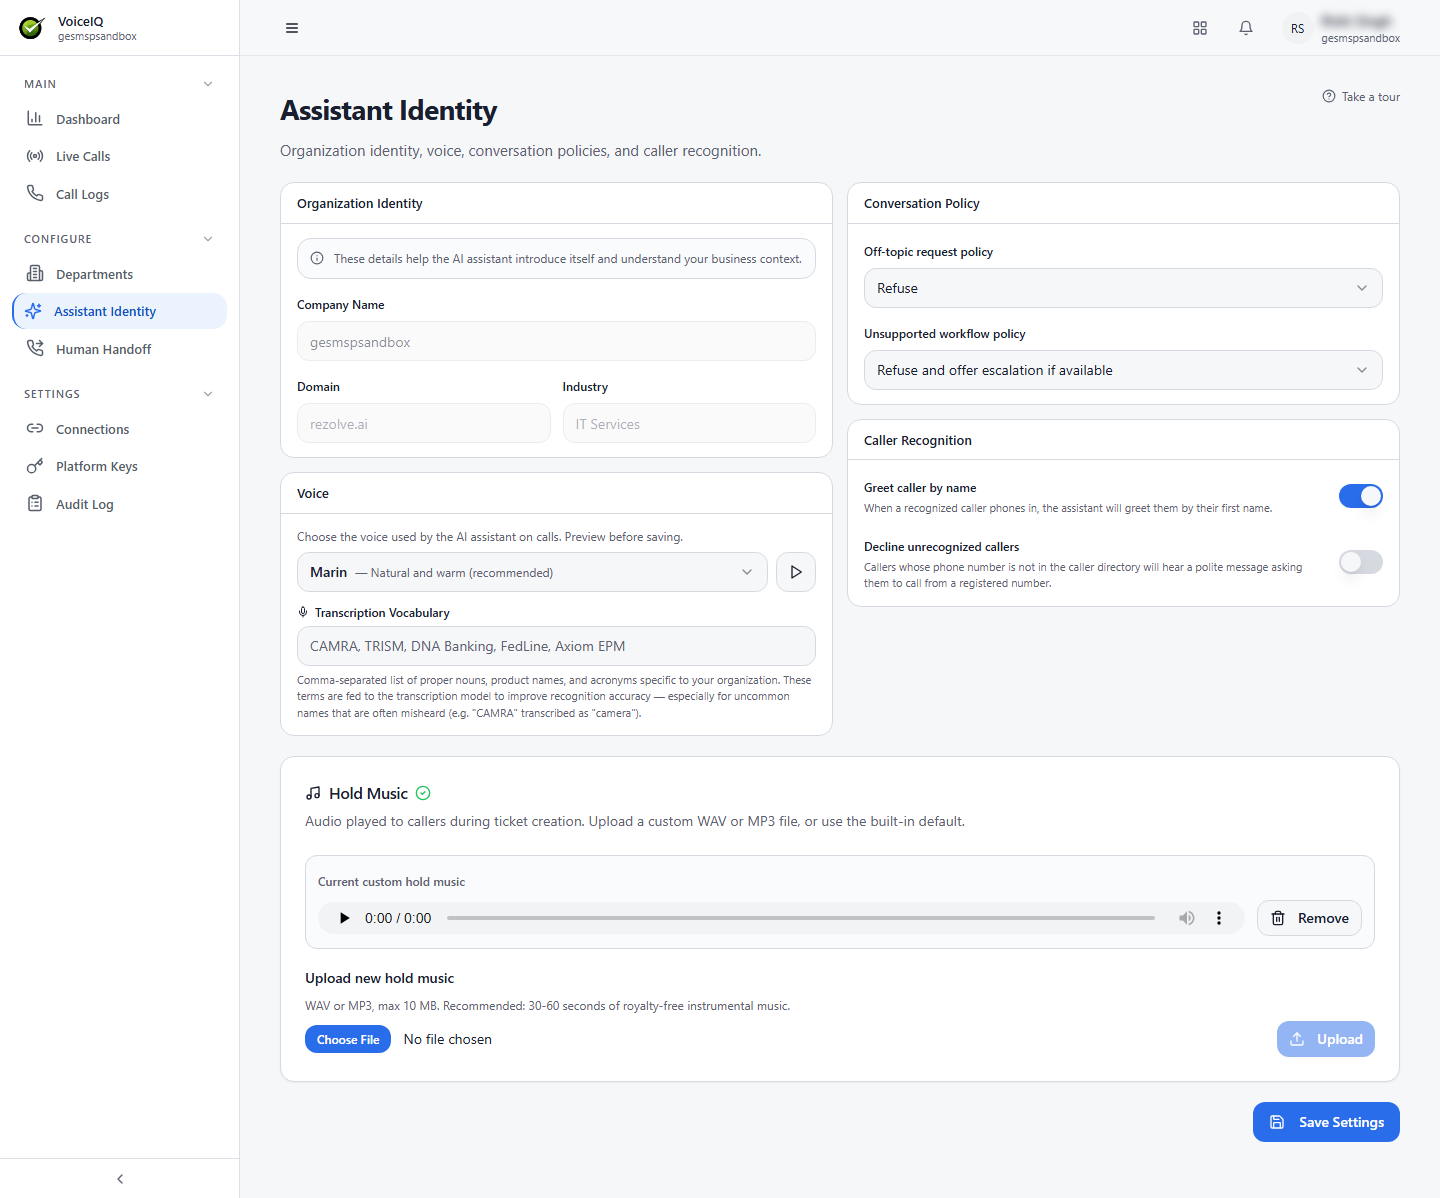
Task: Collapse the SETTINGS sidebar section
Action: (x=208, y=394)
